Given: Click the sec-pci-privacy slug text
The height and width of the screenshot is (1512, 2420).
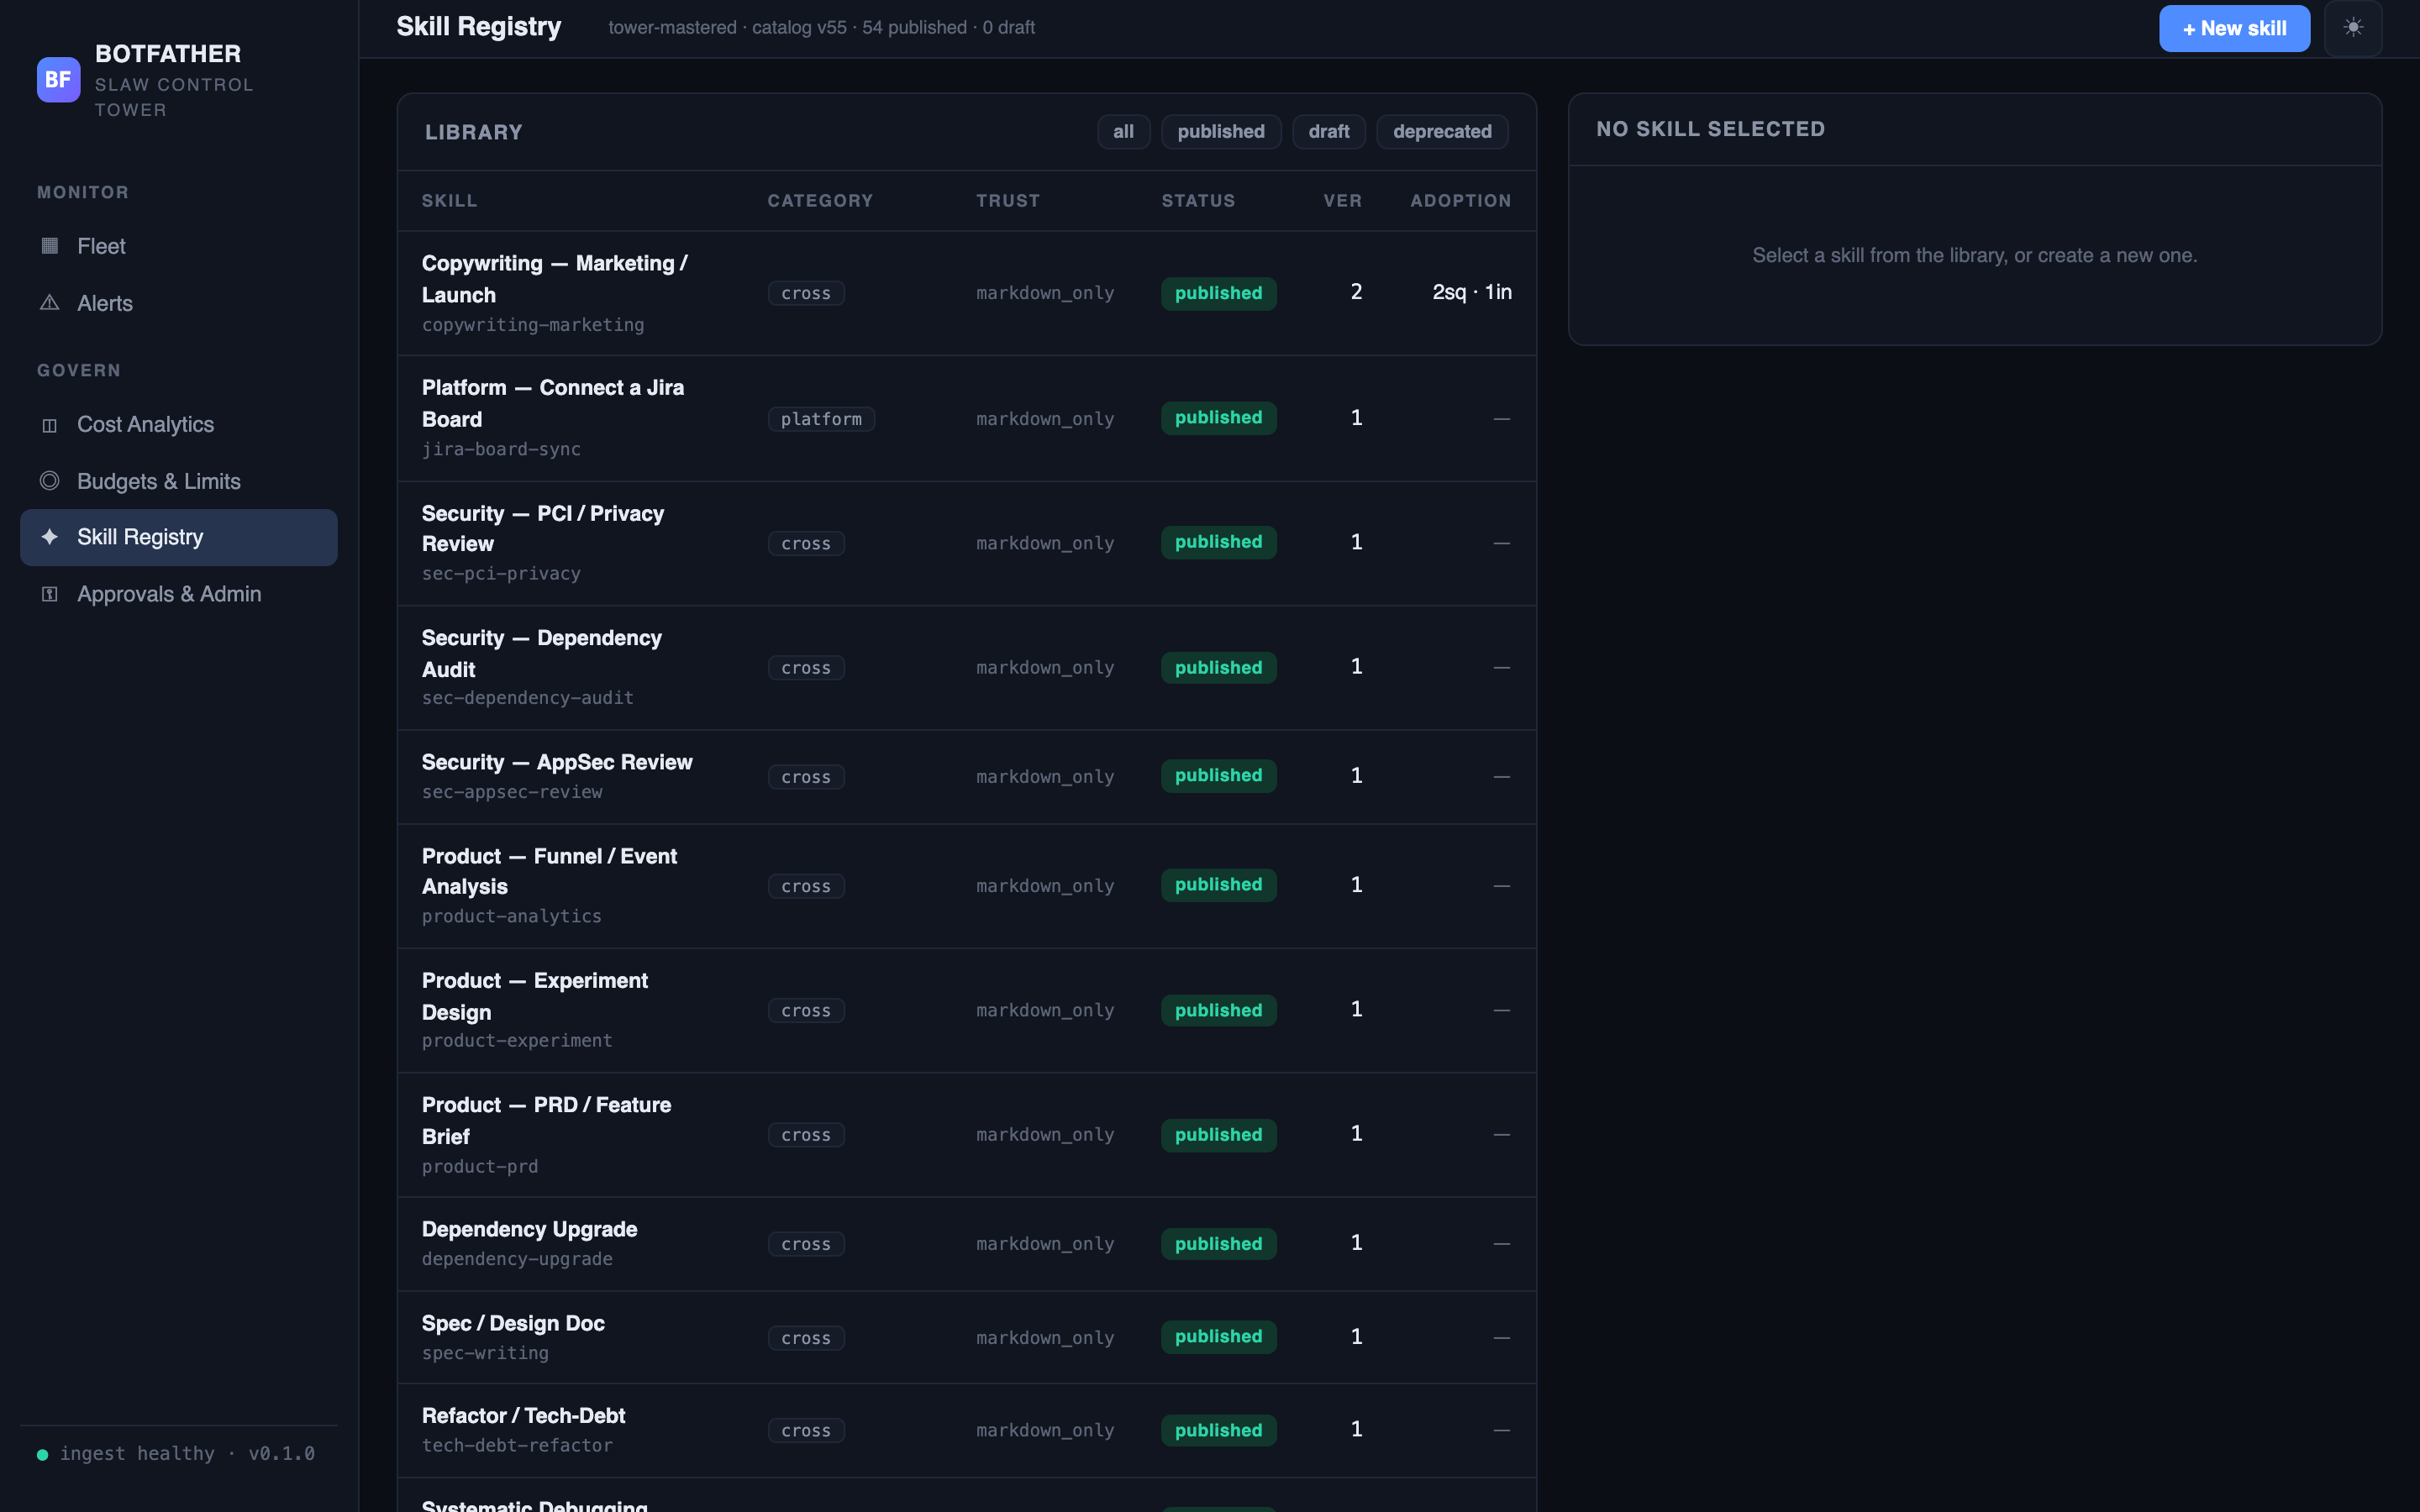Looking at the screenshot, I should point(501,574).
